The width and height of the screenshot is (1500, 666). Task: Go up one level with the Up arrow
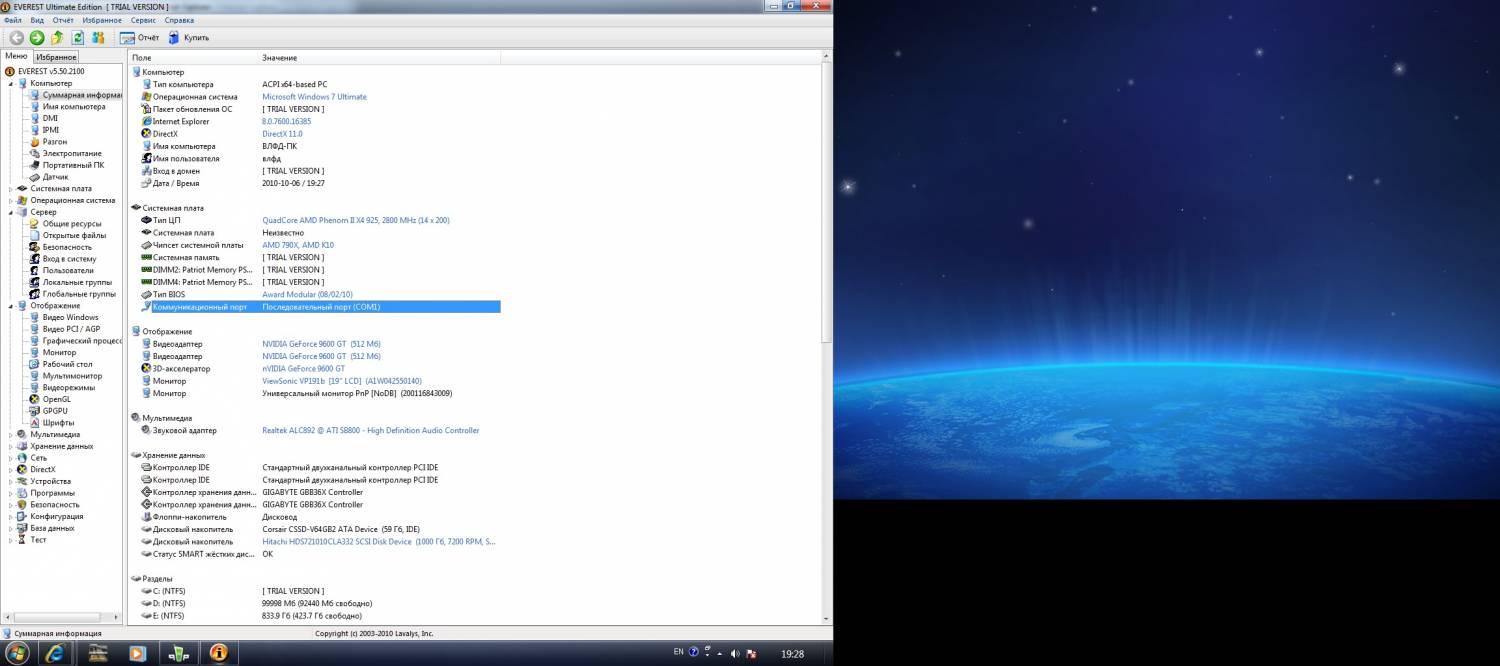[x=57, y=38]
